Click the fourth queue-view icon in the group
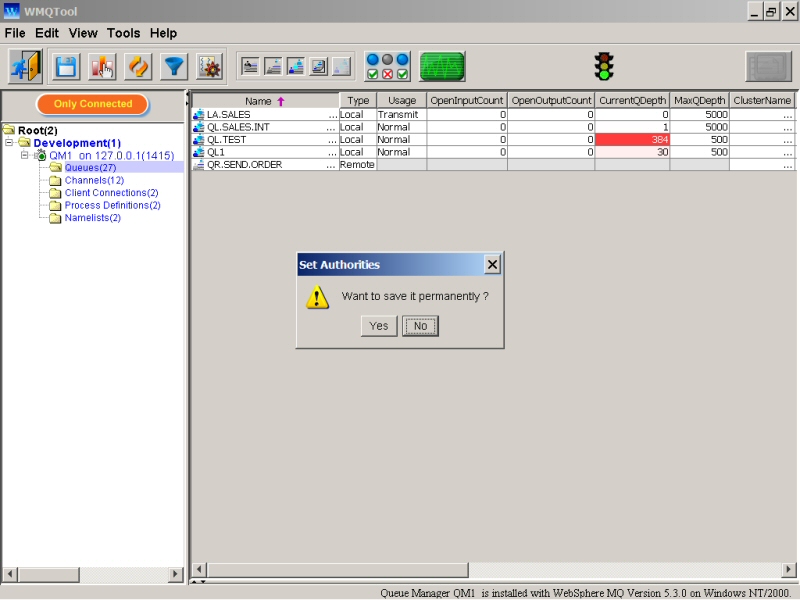800x600 pixels. 319,67
